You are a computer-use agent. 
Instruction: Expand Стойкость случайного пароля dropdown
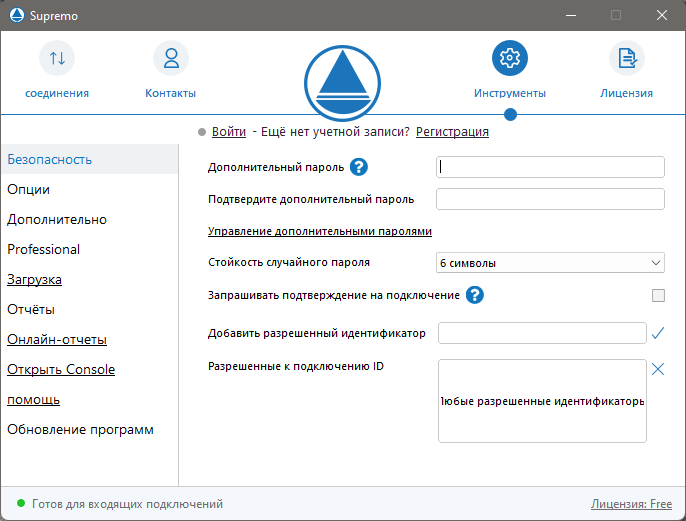point(551,263)
